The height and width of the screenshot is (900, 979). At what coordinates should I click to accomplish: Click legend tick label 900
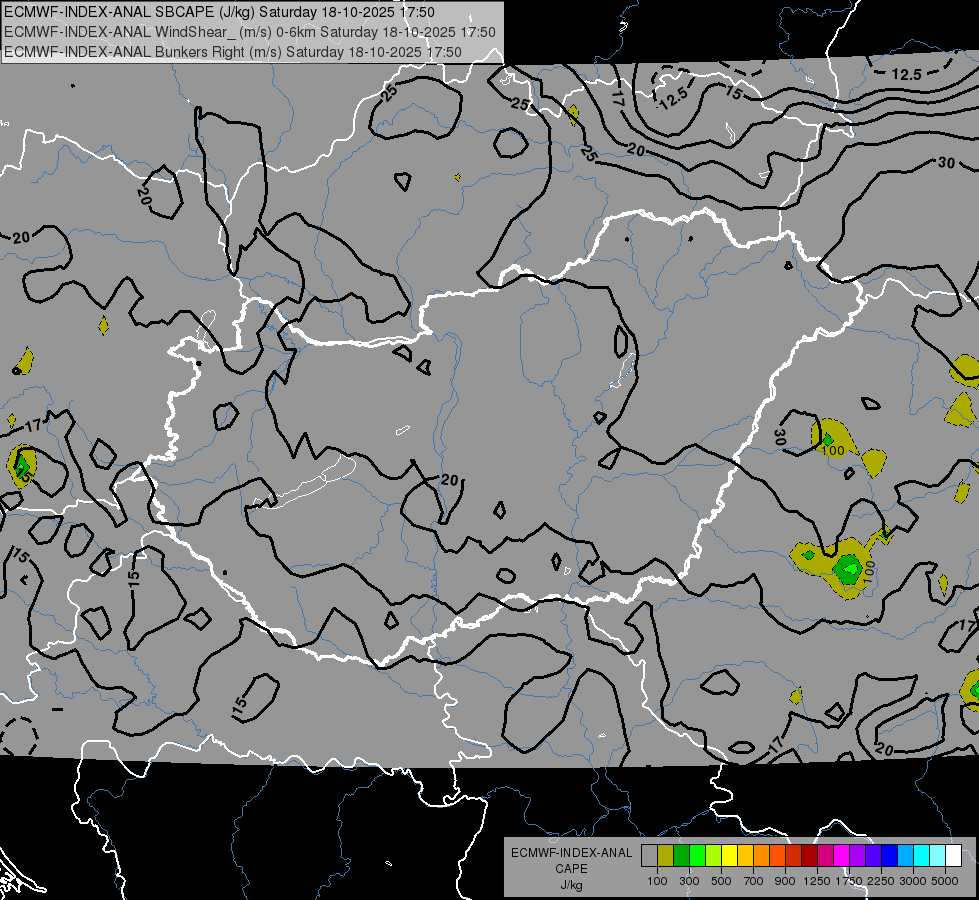785,881
